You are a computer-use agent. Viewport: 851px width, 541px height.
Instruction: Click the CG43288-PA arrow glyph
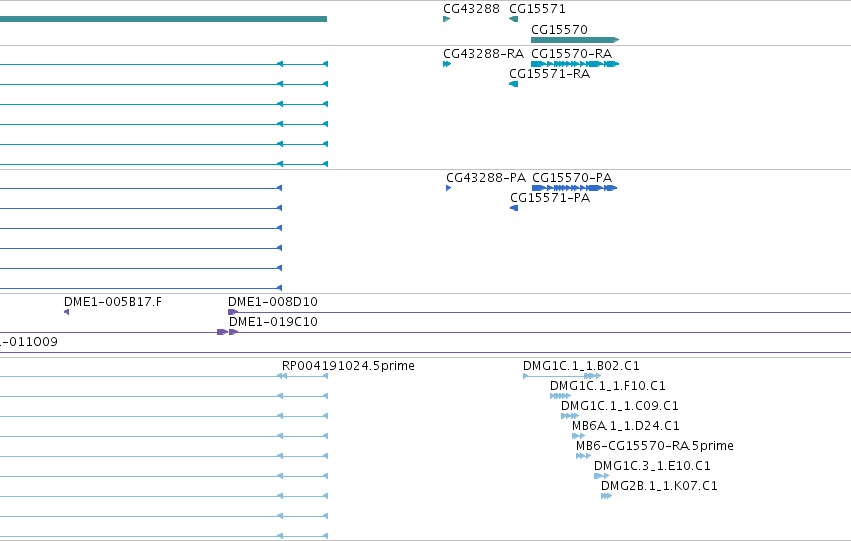click(x=448, y=188)
